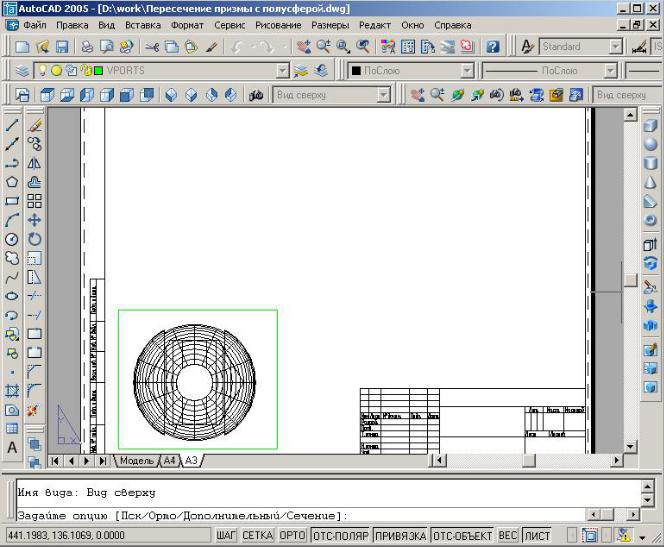The height and width of the screenshot is (547, 664).
Task: Toggle СЕТКА grid display
Action: 258,536
